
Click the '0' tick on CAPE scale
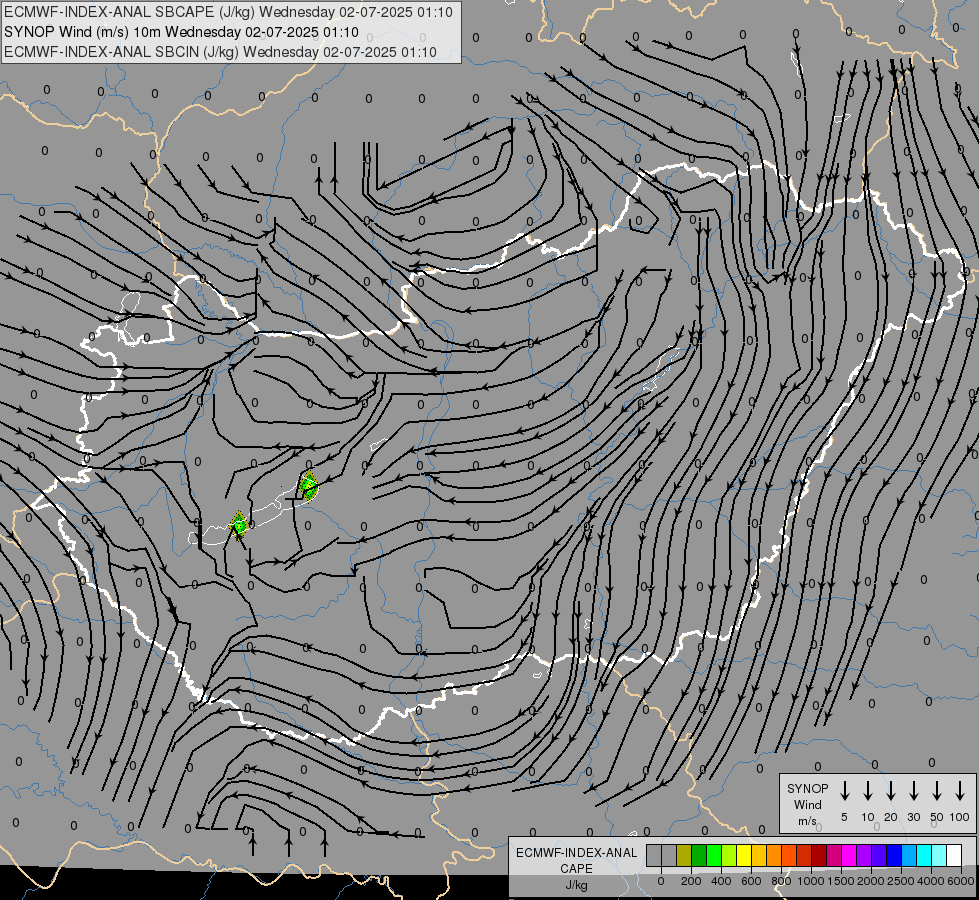[661, 881]
